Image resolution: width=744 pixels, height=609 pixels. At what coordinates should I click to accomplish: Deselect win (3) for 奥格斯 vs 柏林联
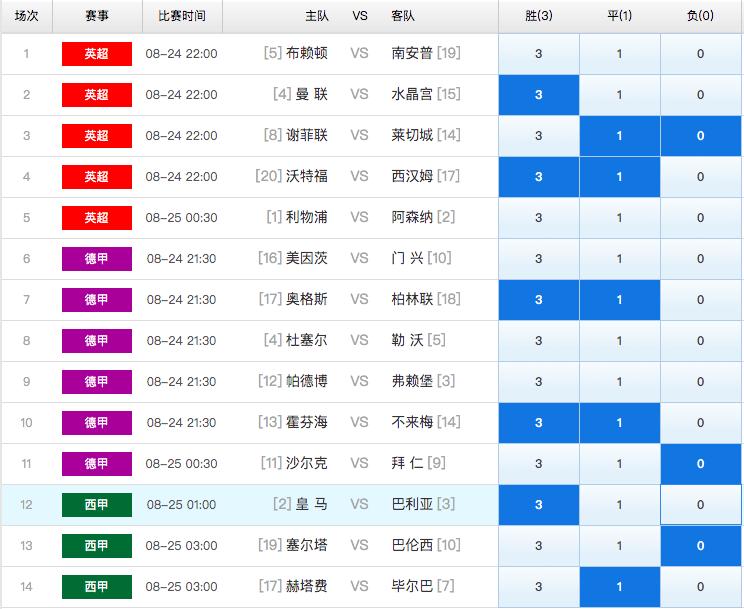(539, 300)
